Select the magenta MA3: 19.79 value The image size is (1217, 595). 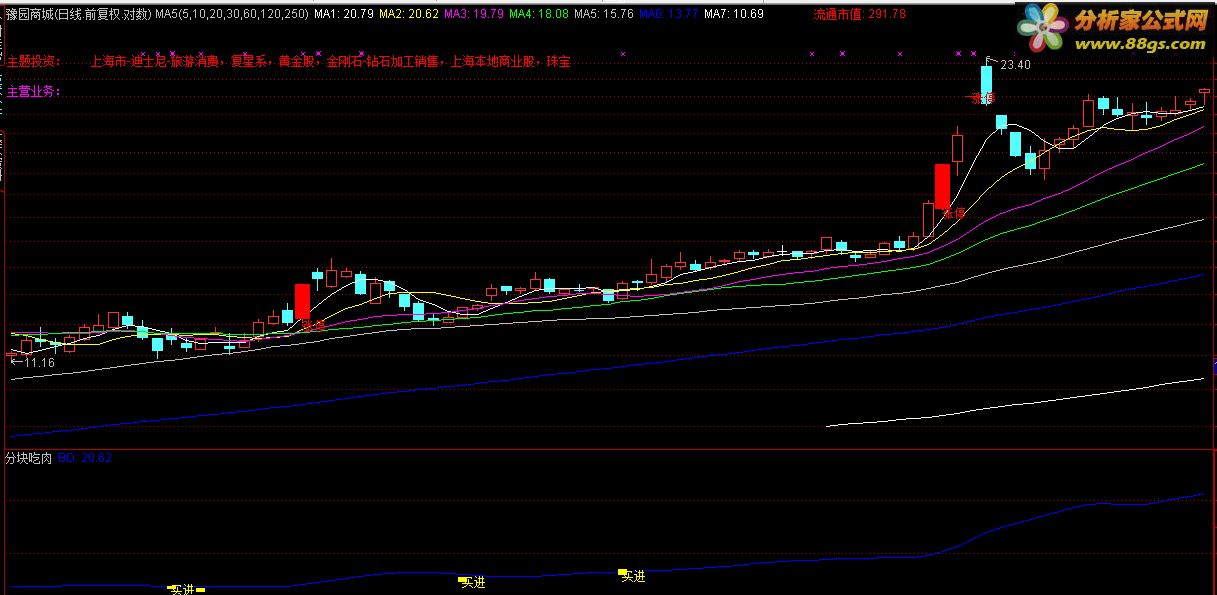(475, 14)
